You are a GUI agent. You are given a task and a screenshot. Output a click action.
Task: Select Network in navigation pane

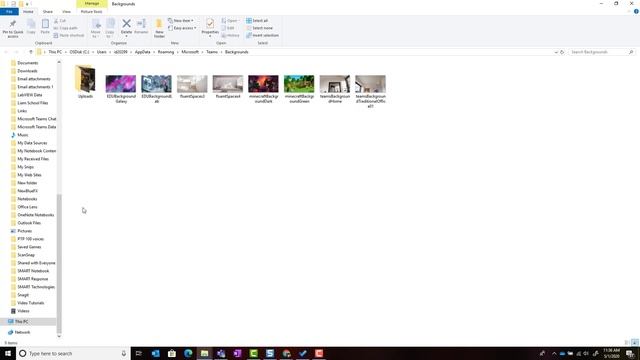[22, 332]
